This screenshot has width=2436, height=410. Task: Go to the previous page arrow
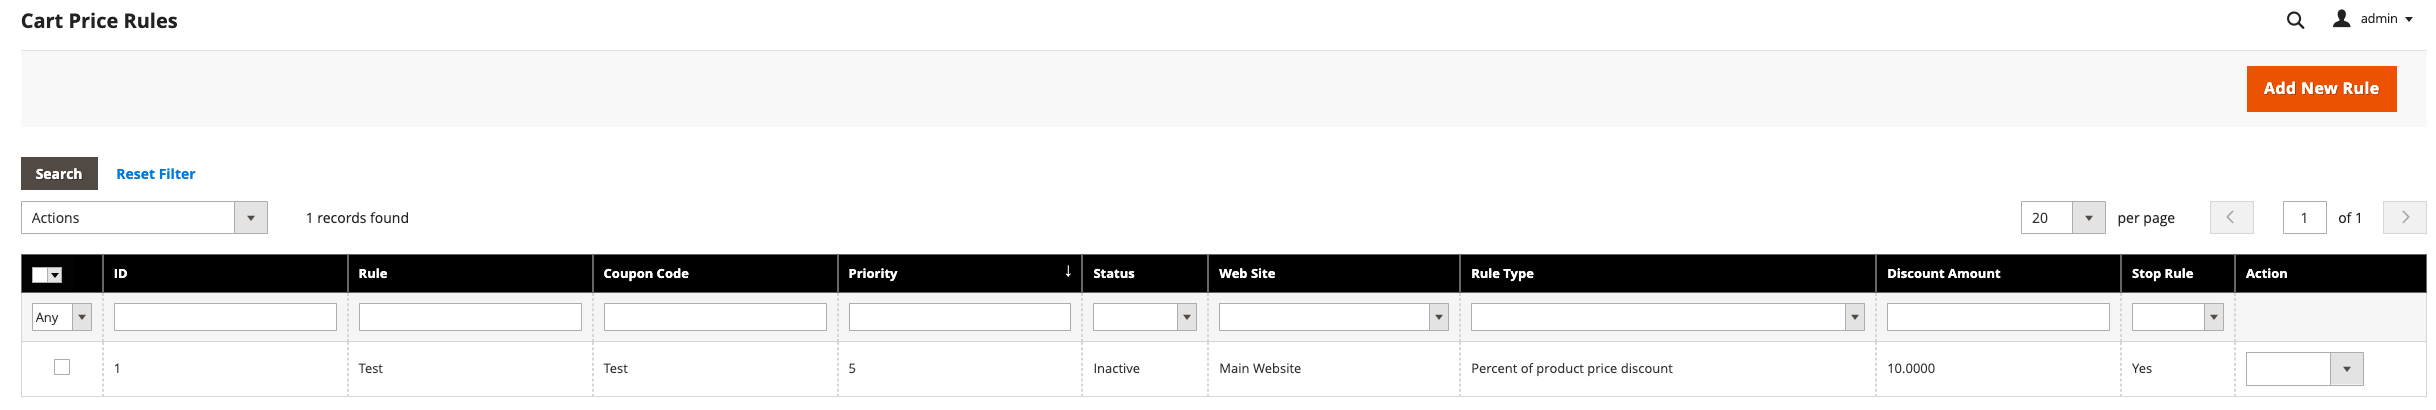tap(2231, 217)
